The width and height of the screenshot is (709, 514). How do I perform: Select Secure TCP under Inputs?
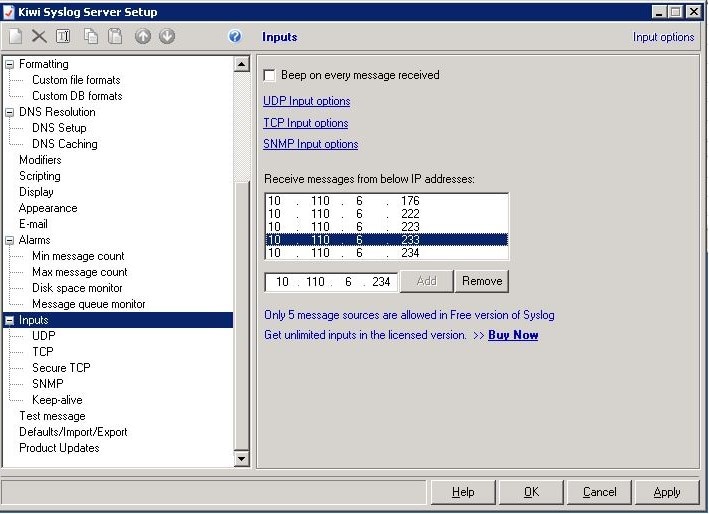[61, 368]
